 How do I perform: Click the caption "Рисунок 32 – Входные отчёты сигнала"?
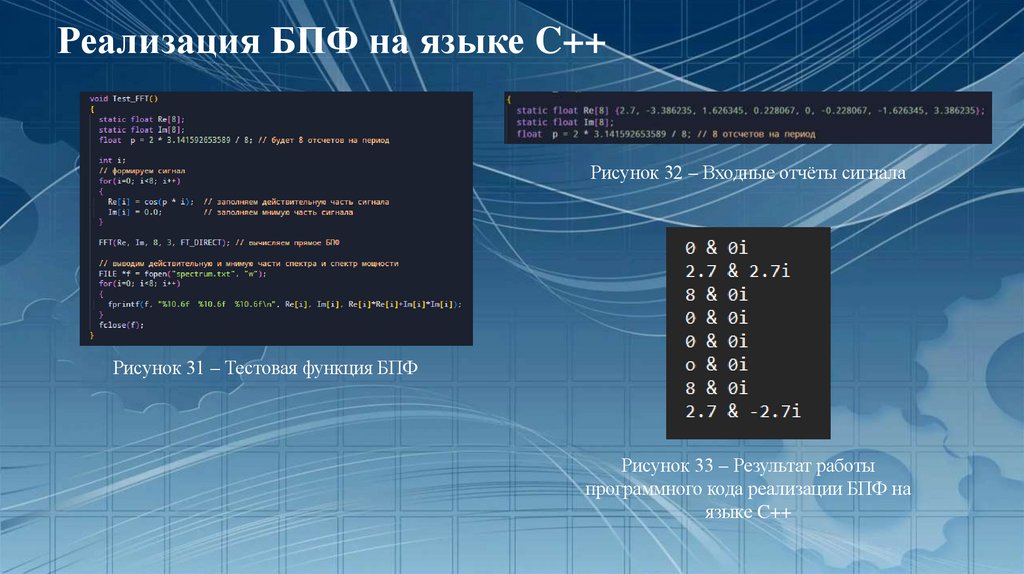(x=748, y=172)
